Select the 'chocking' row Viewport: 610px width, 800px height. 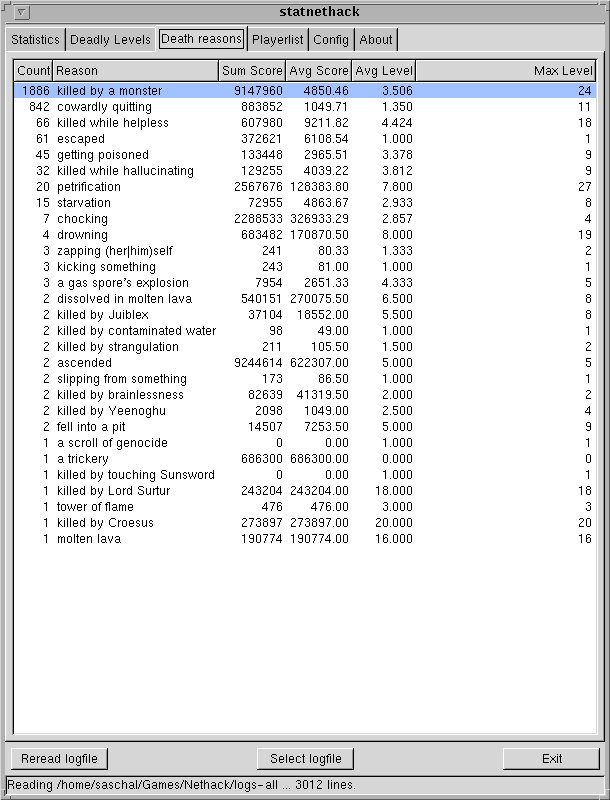pyautogui.click(x=305, y=219)
